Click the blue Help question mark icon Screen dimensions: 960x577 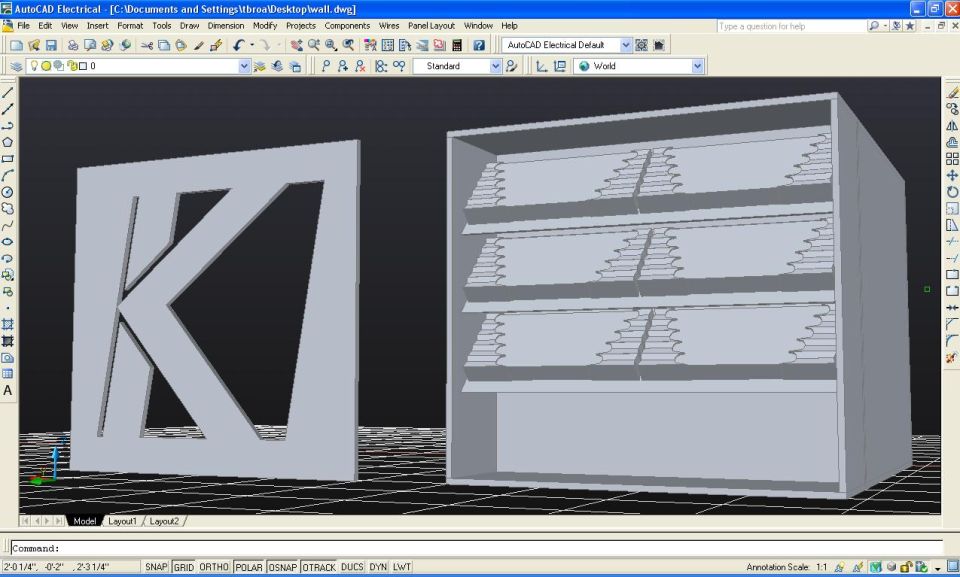coord(479,45)
